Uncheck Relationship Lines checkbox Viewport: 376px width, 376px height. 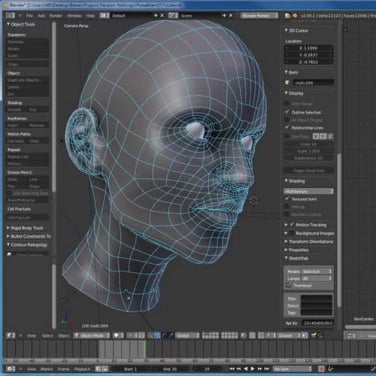(287, 127)
